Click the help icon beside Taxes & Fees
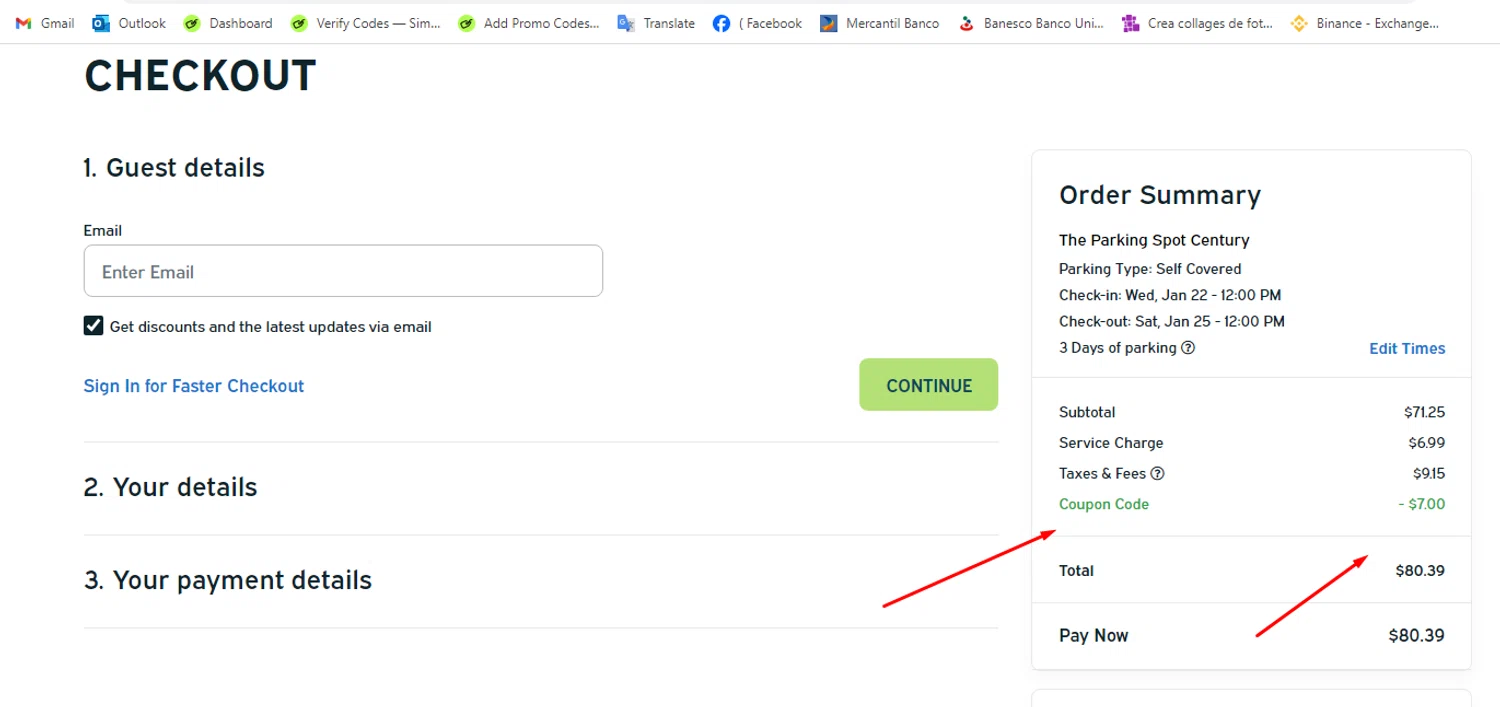1500x707 pixels. pyautogui.click(x=1158, y=474)
